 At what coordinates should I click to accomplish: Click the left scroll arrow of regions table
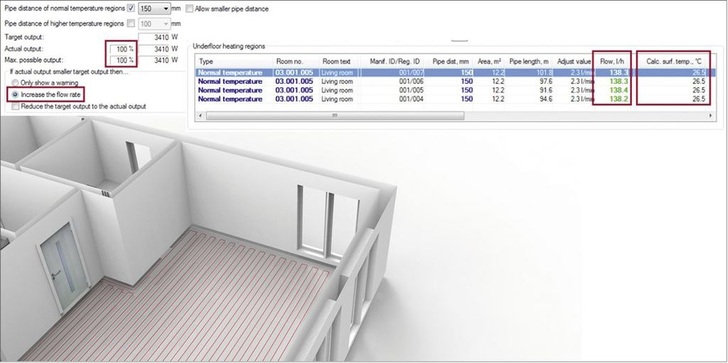200,116
